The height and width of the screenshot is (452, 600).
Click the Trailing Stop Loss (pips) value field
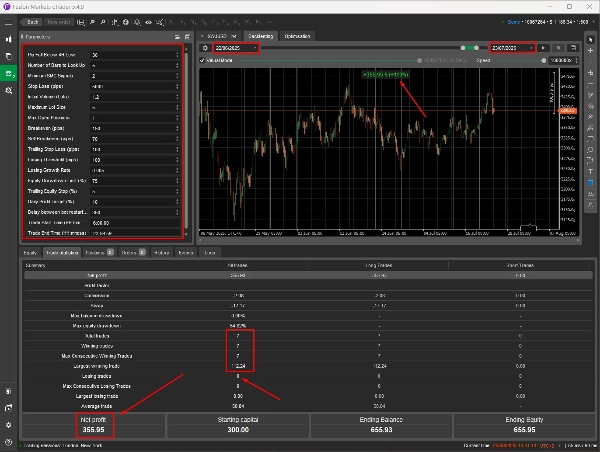(x=135, y=149)
